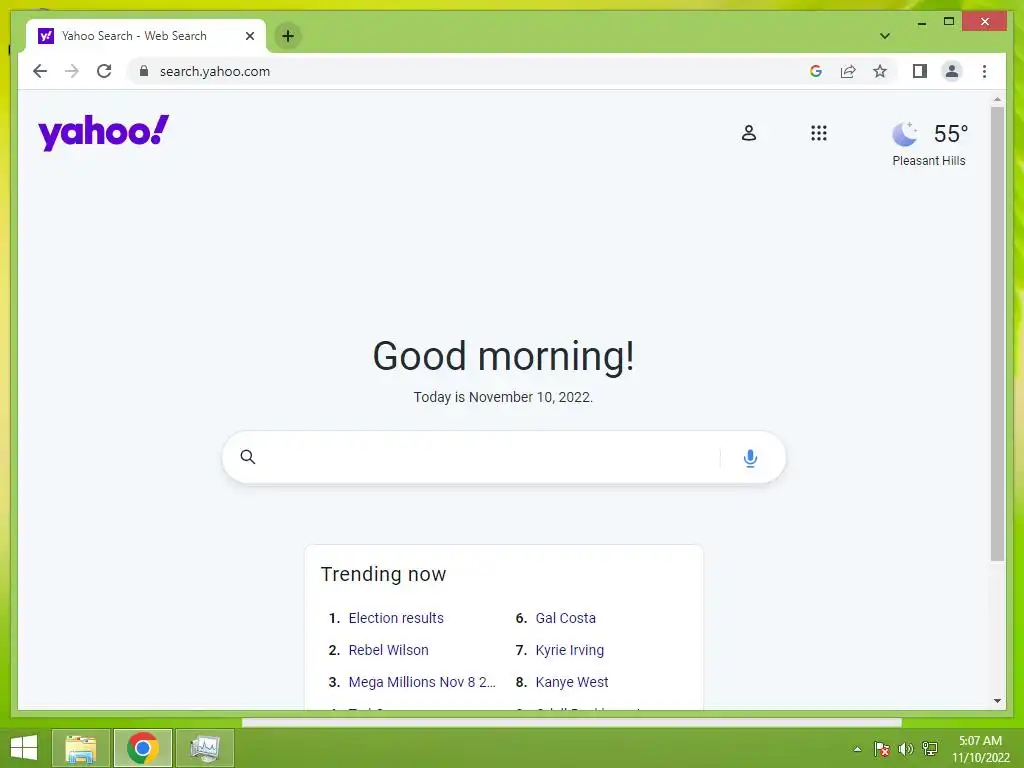Click the date text November 10, 2022
1024x768 pixels.
[x=530, y=397]
